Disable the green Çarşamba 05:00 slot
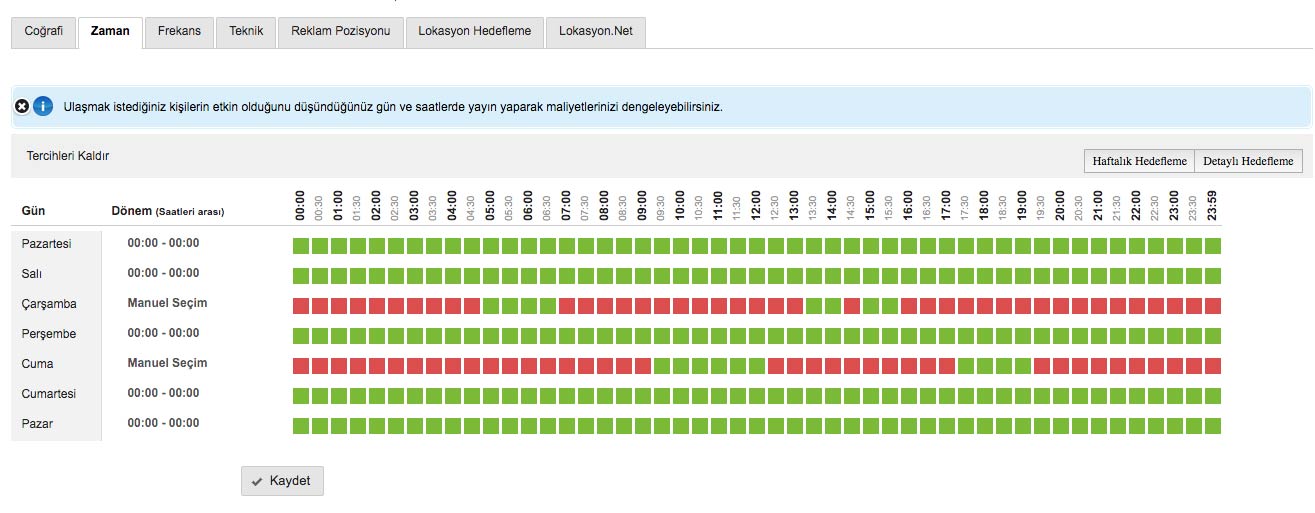Viewport: 1315px width, 513px height. tap(491, 306)
